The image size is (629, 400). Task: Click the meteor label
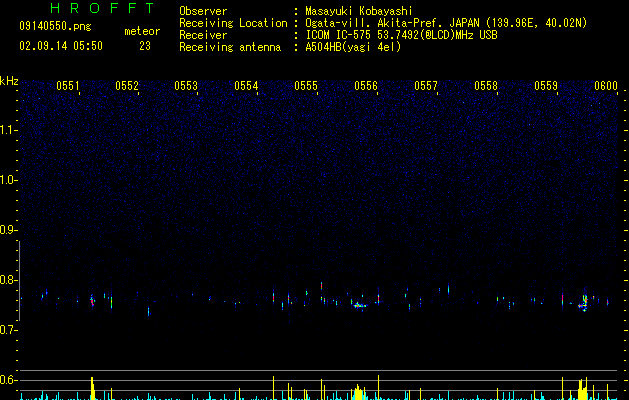[142, 31]
